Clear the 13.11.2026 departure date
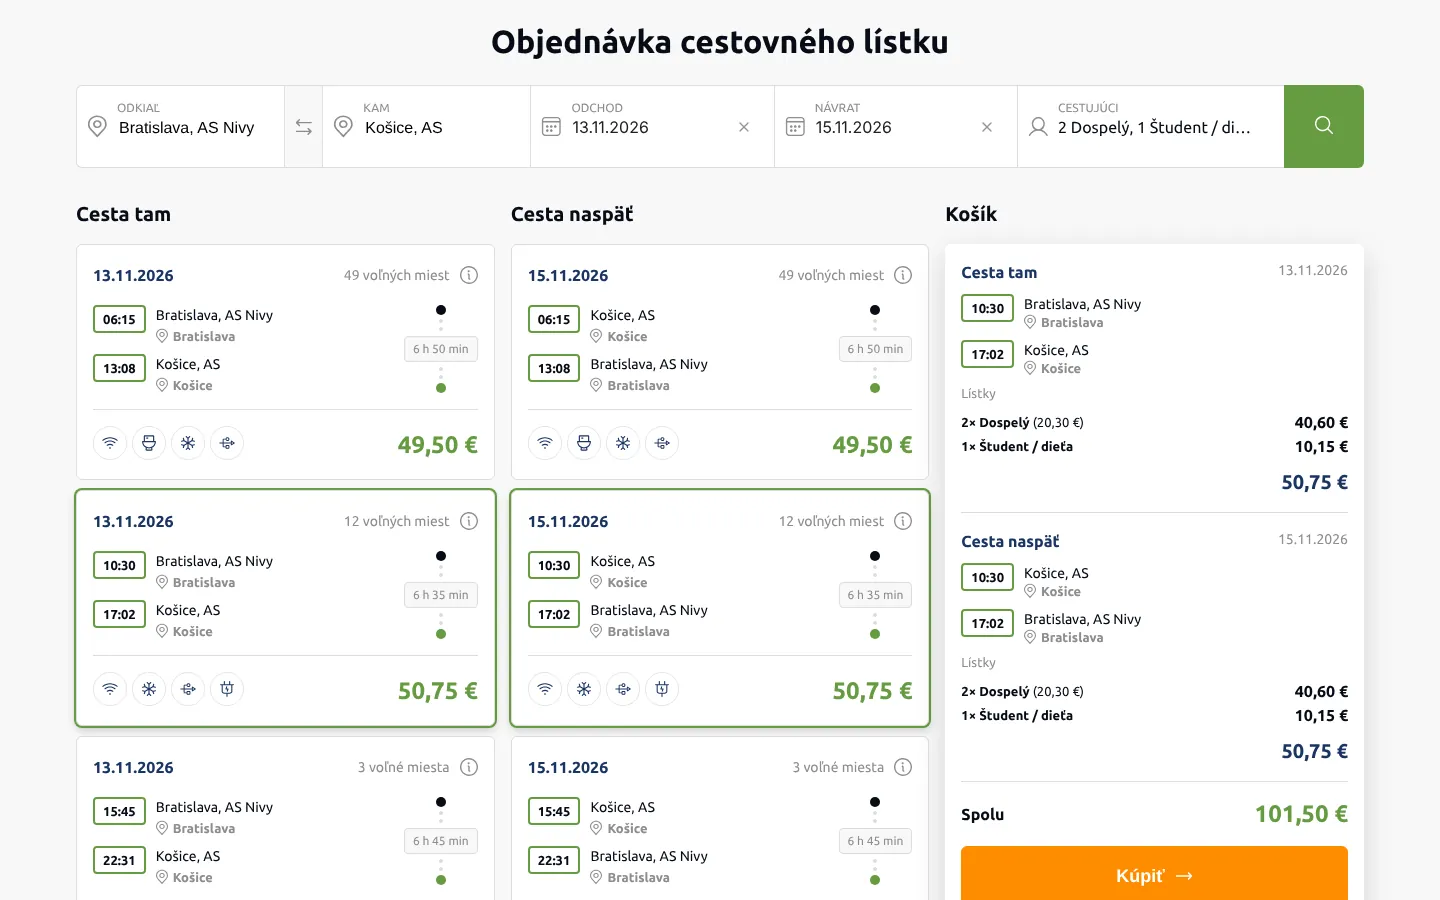The image size is (1440, 900). coord(744,127)
